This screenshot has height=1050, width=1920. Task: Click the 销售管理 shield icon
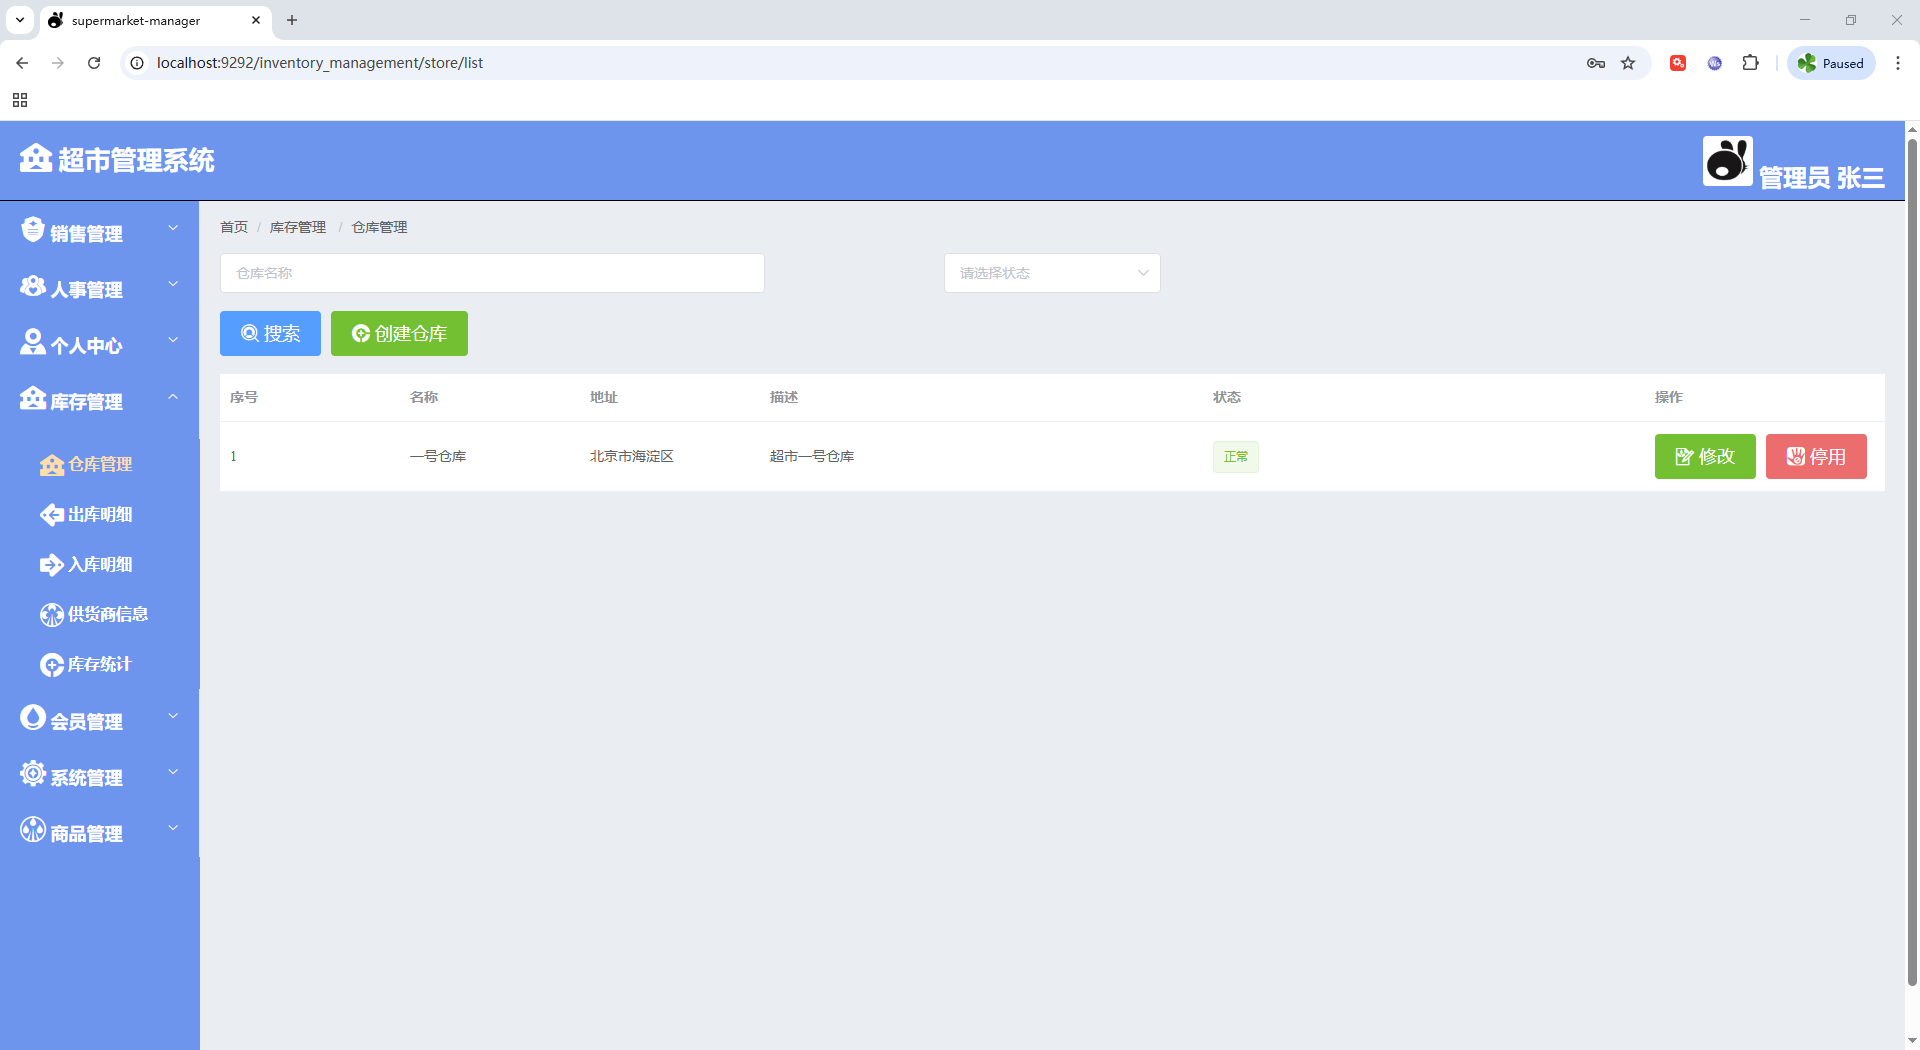pos(33,230)
